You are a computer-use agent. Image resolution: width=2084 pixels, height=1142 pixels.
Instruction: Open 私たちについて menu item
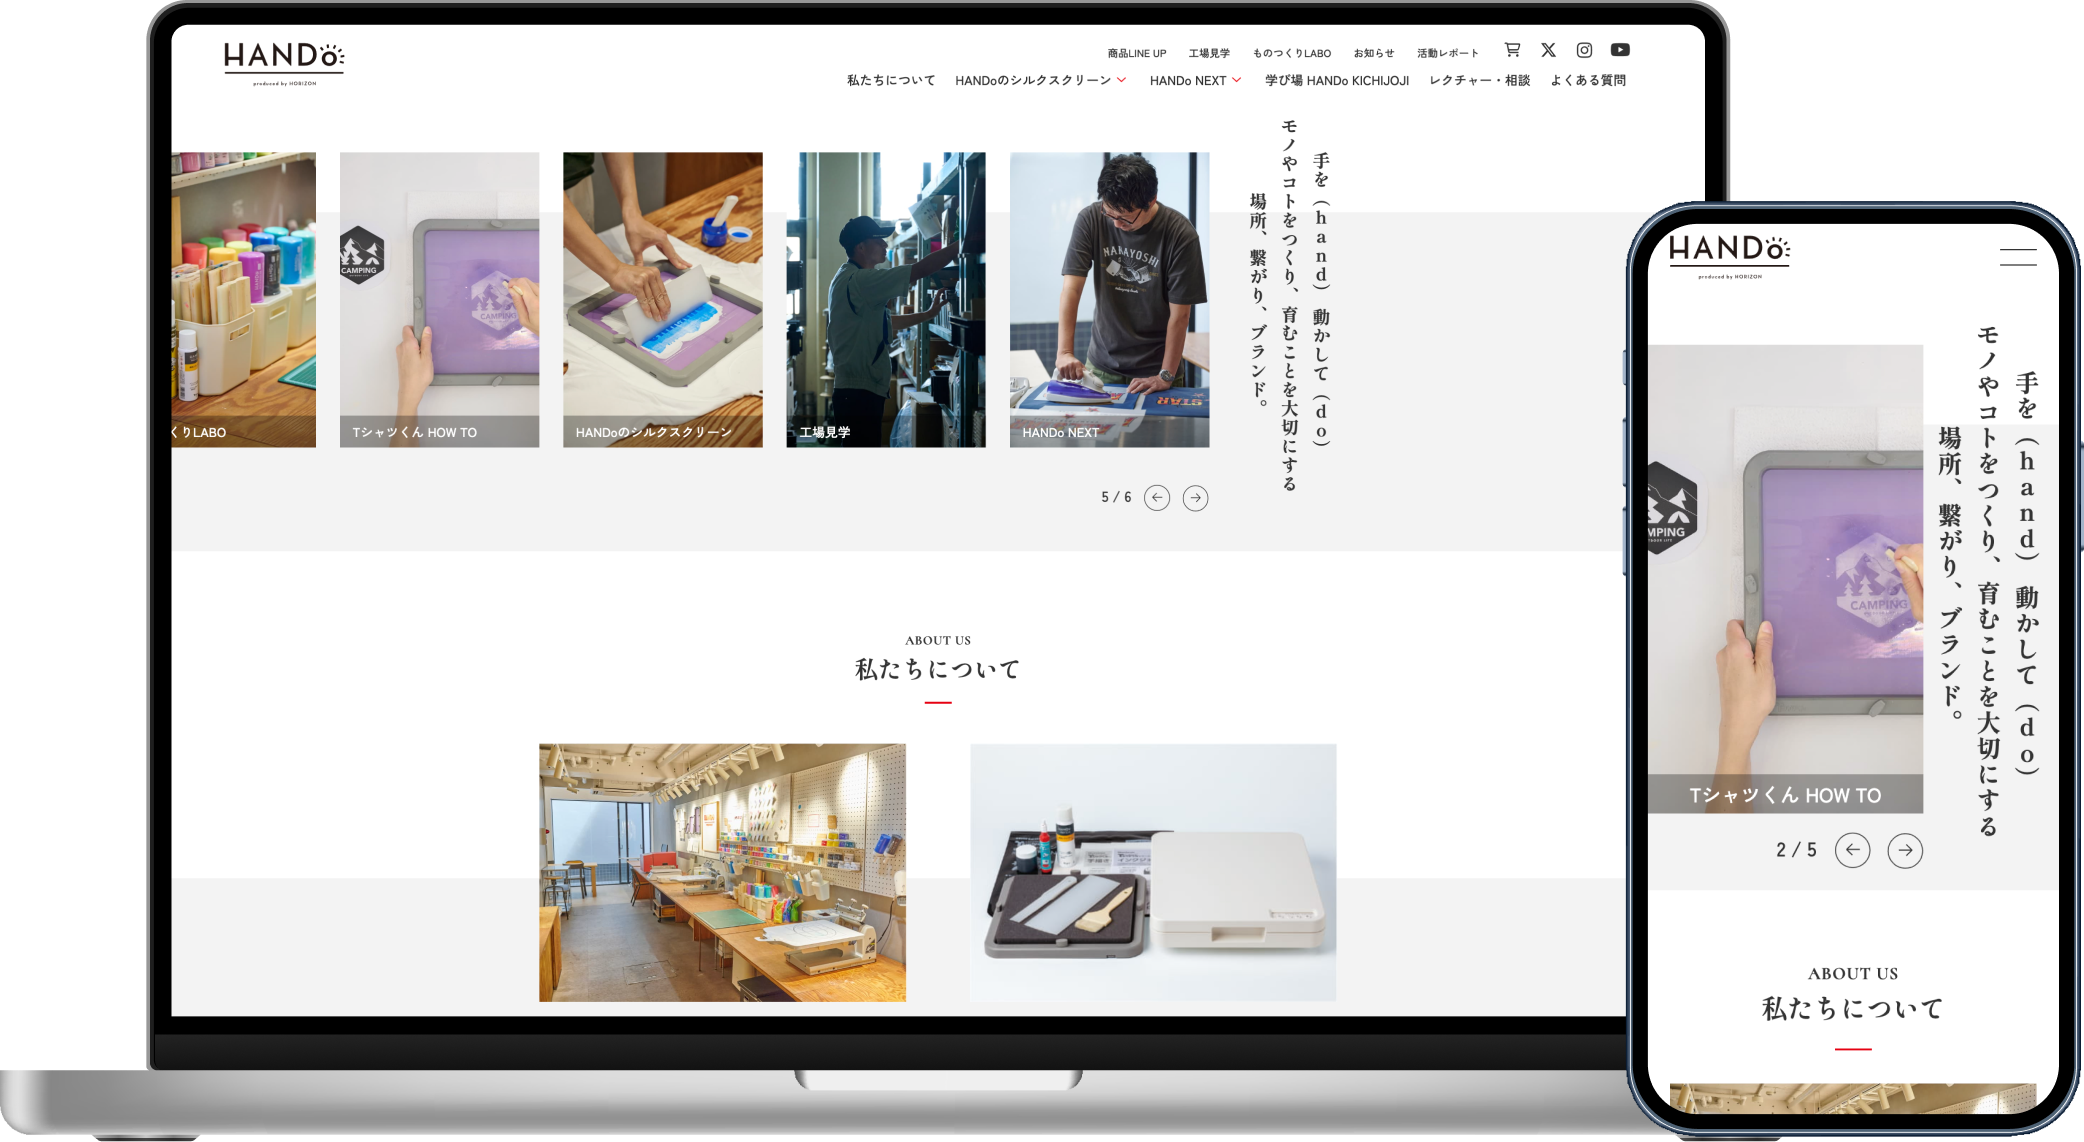tap(891, 81)
